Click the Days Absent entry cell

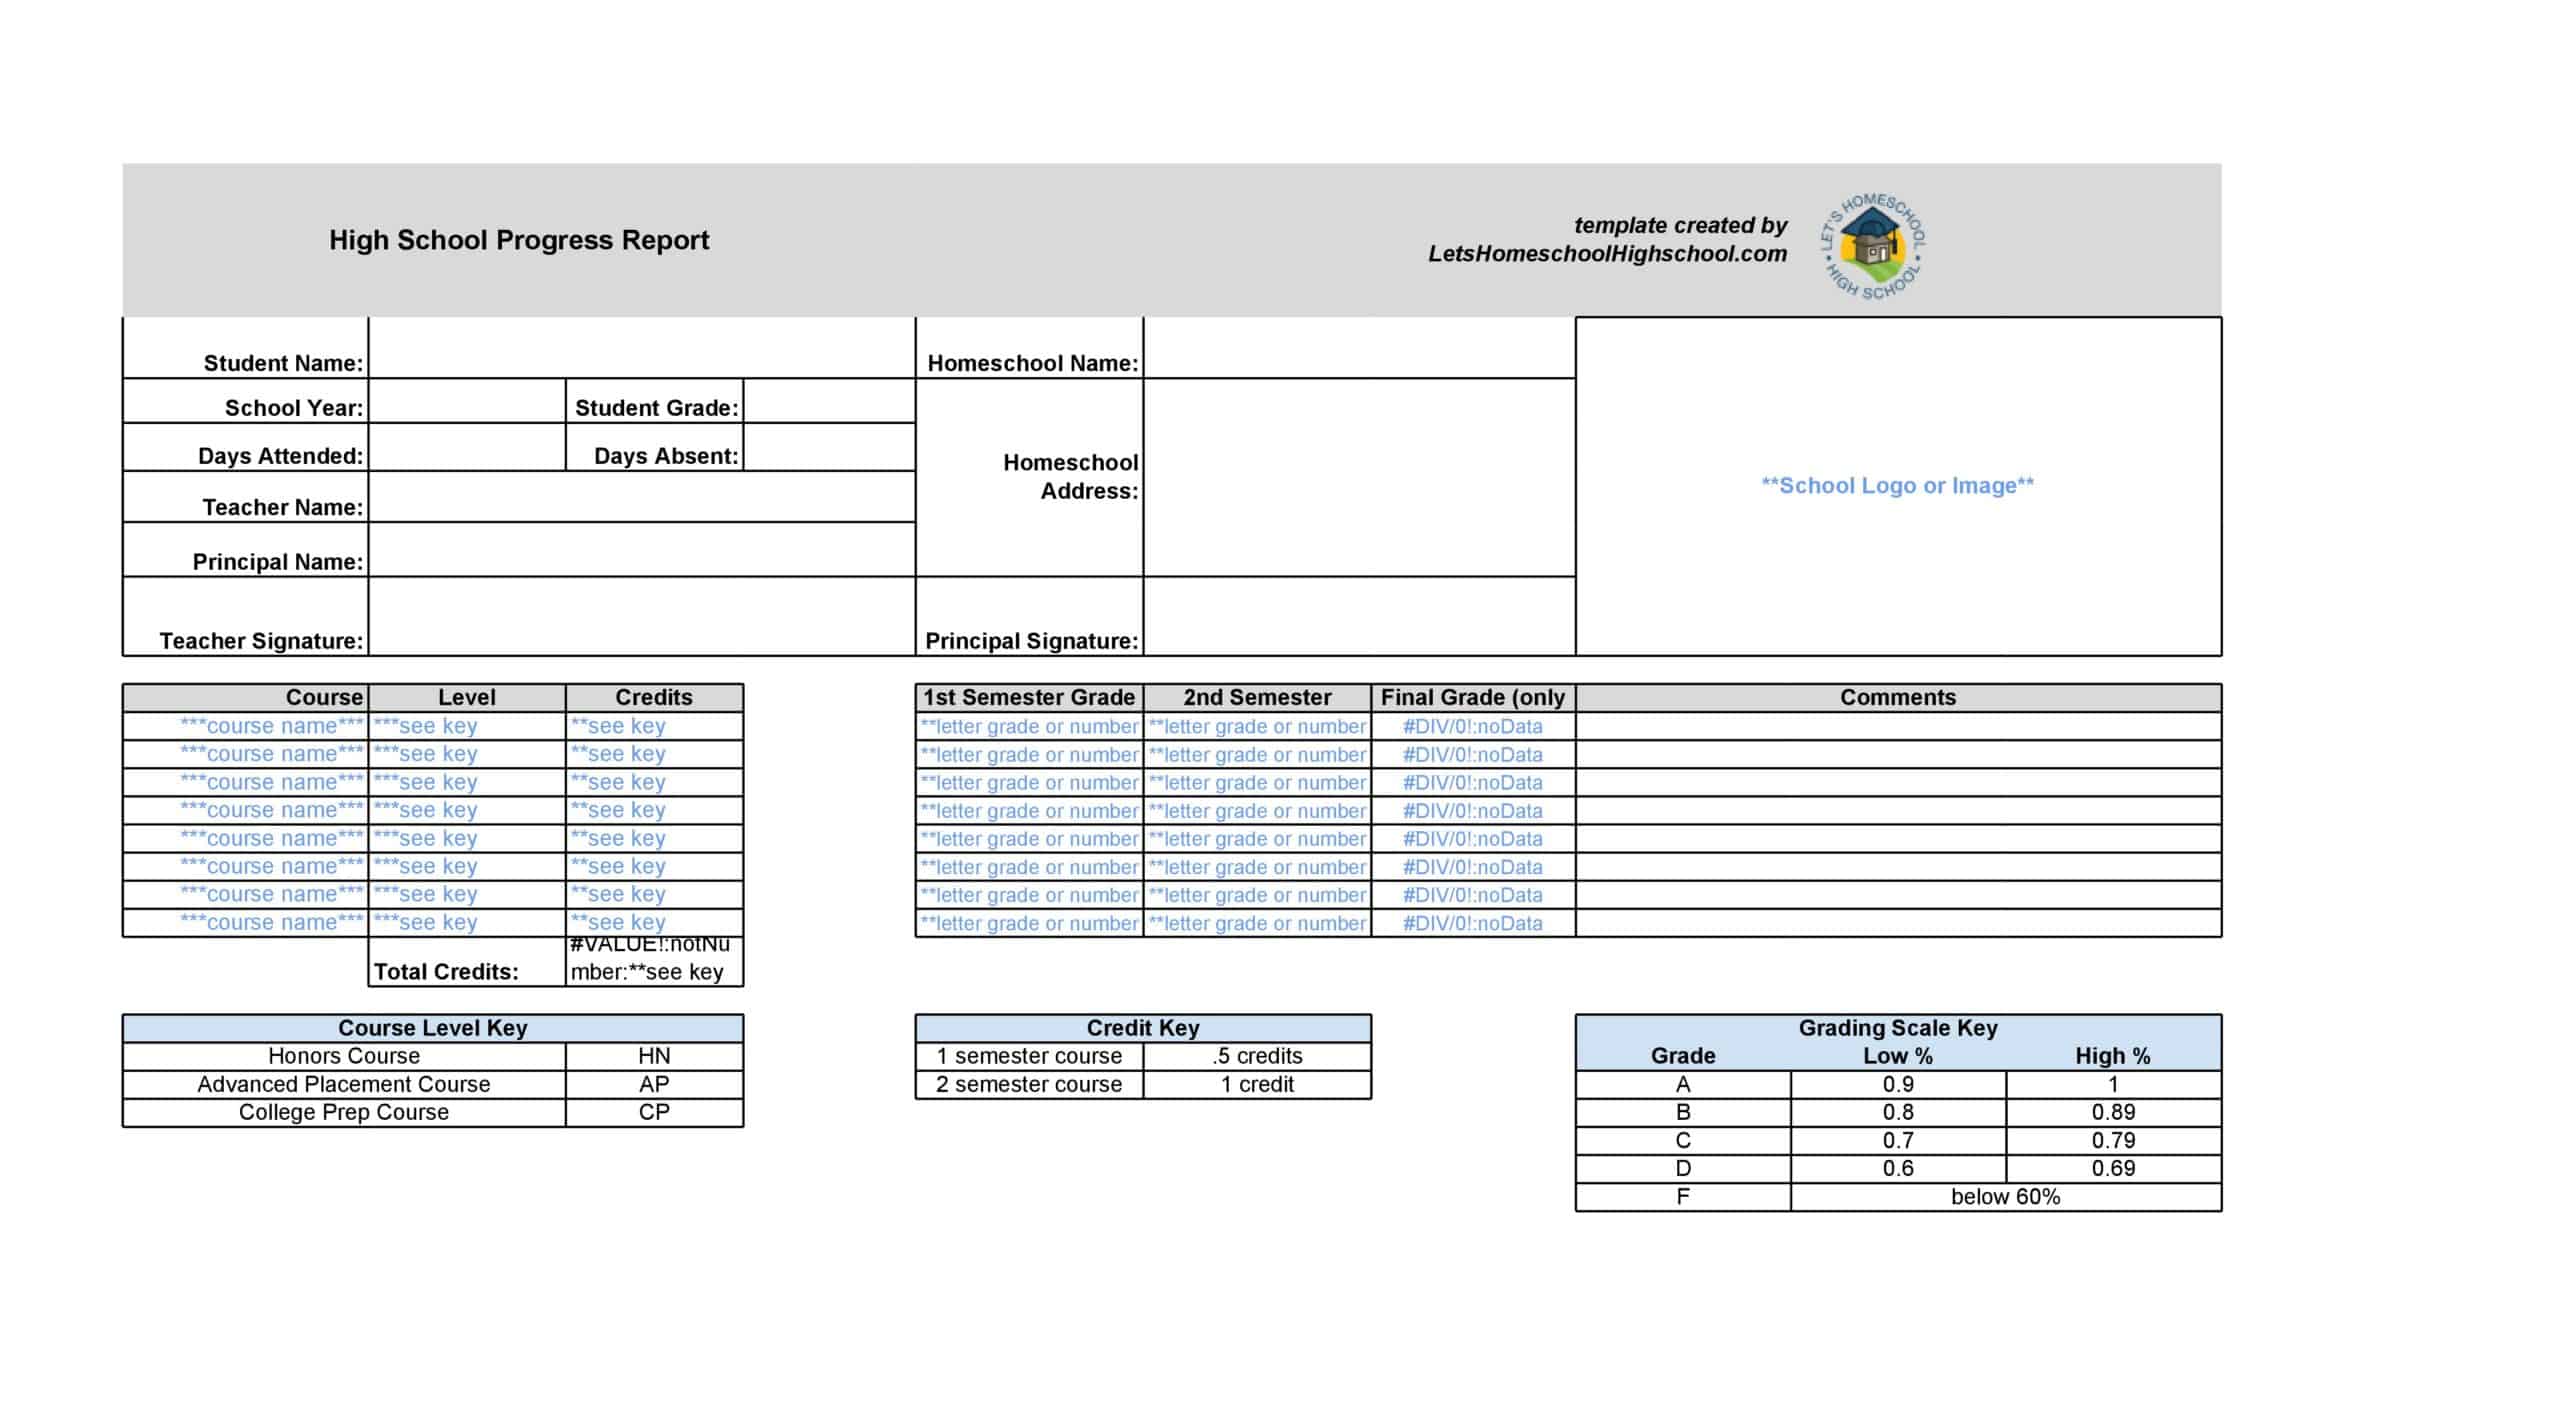(x=829, y=447)
